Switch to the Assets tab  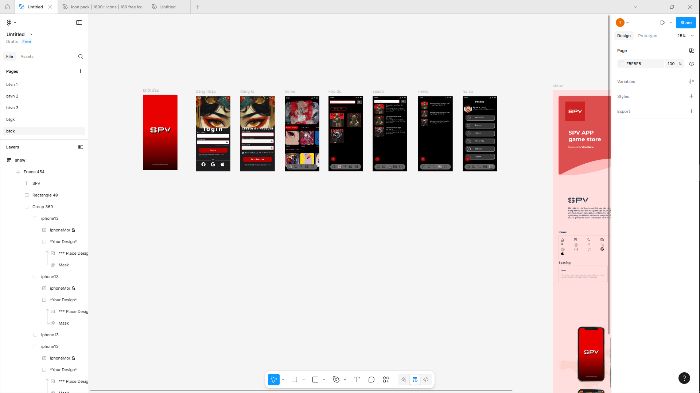[x=27, y=57]
